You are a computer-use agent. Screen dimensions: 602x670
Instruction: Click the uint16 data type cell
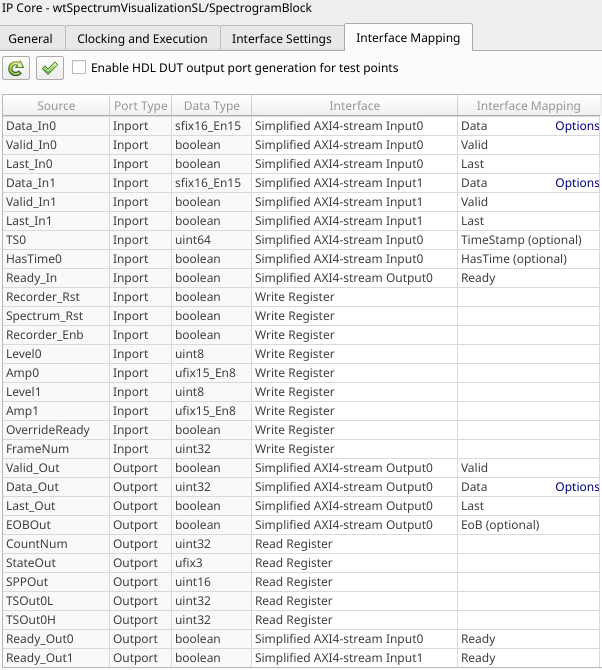pyautogui.click(x=211, y=582)
